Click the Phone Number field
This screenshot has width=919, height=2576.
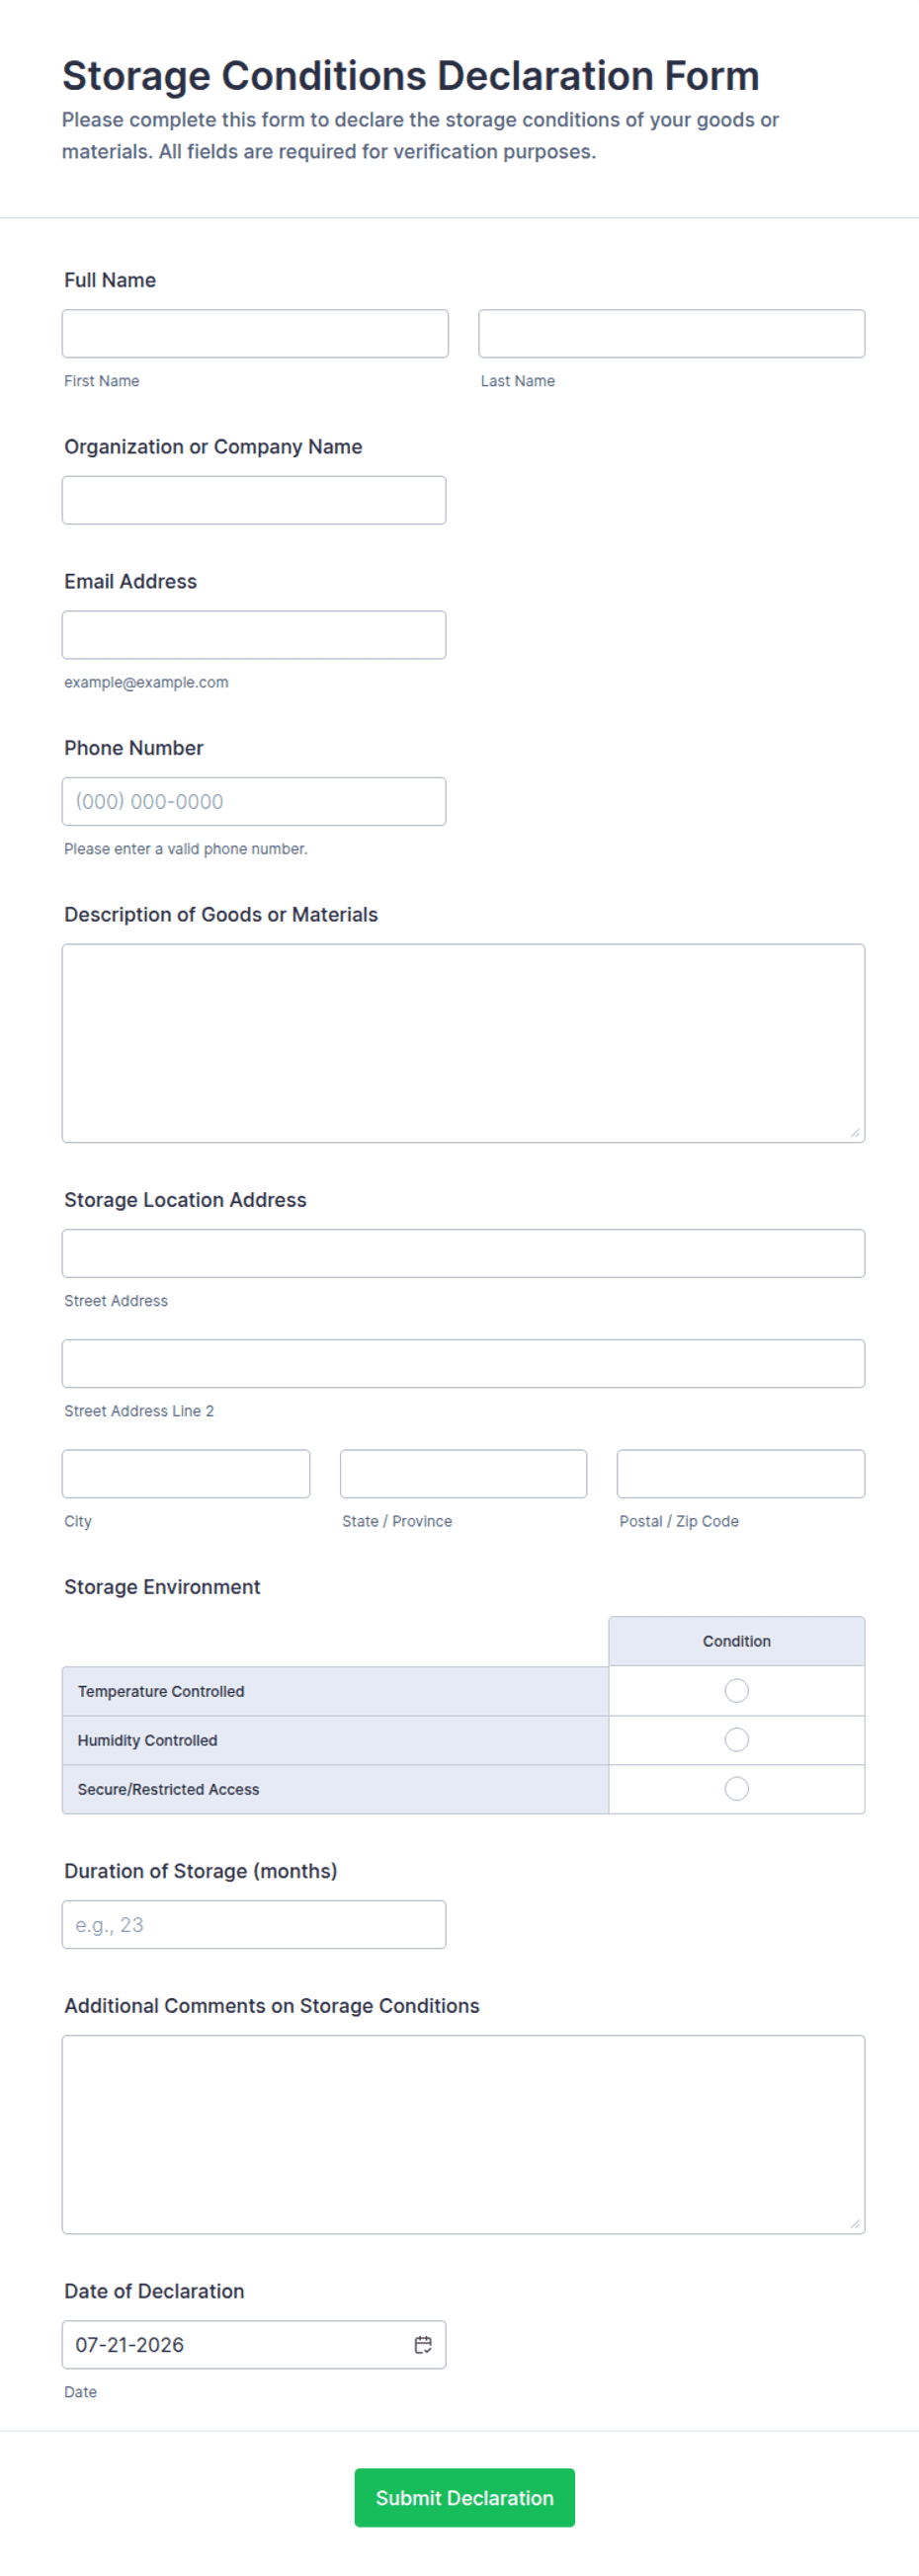(x=254, y=801)
